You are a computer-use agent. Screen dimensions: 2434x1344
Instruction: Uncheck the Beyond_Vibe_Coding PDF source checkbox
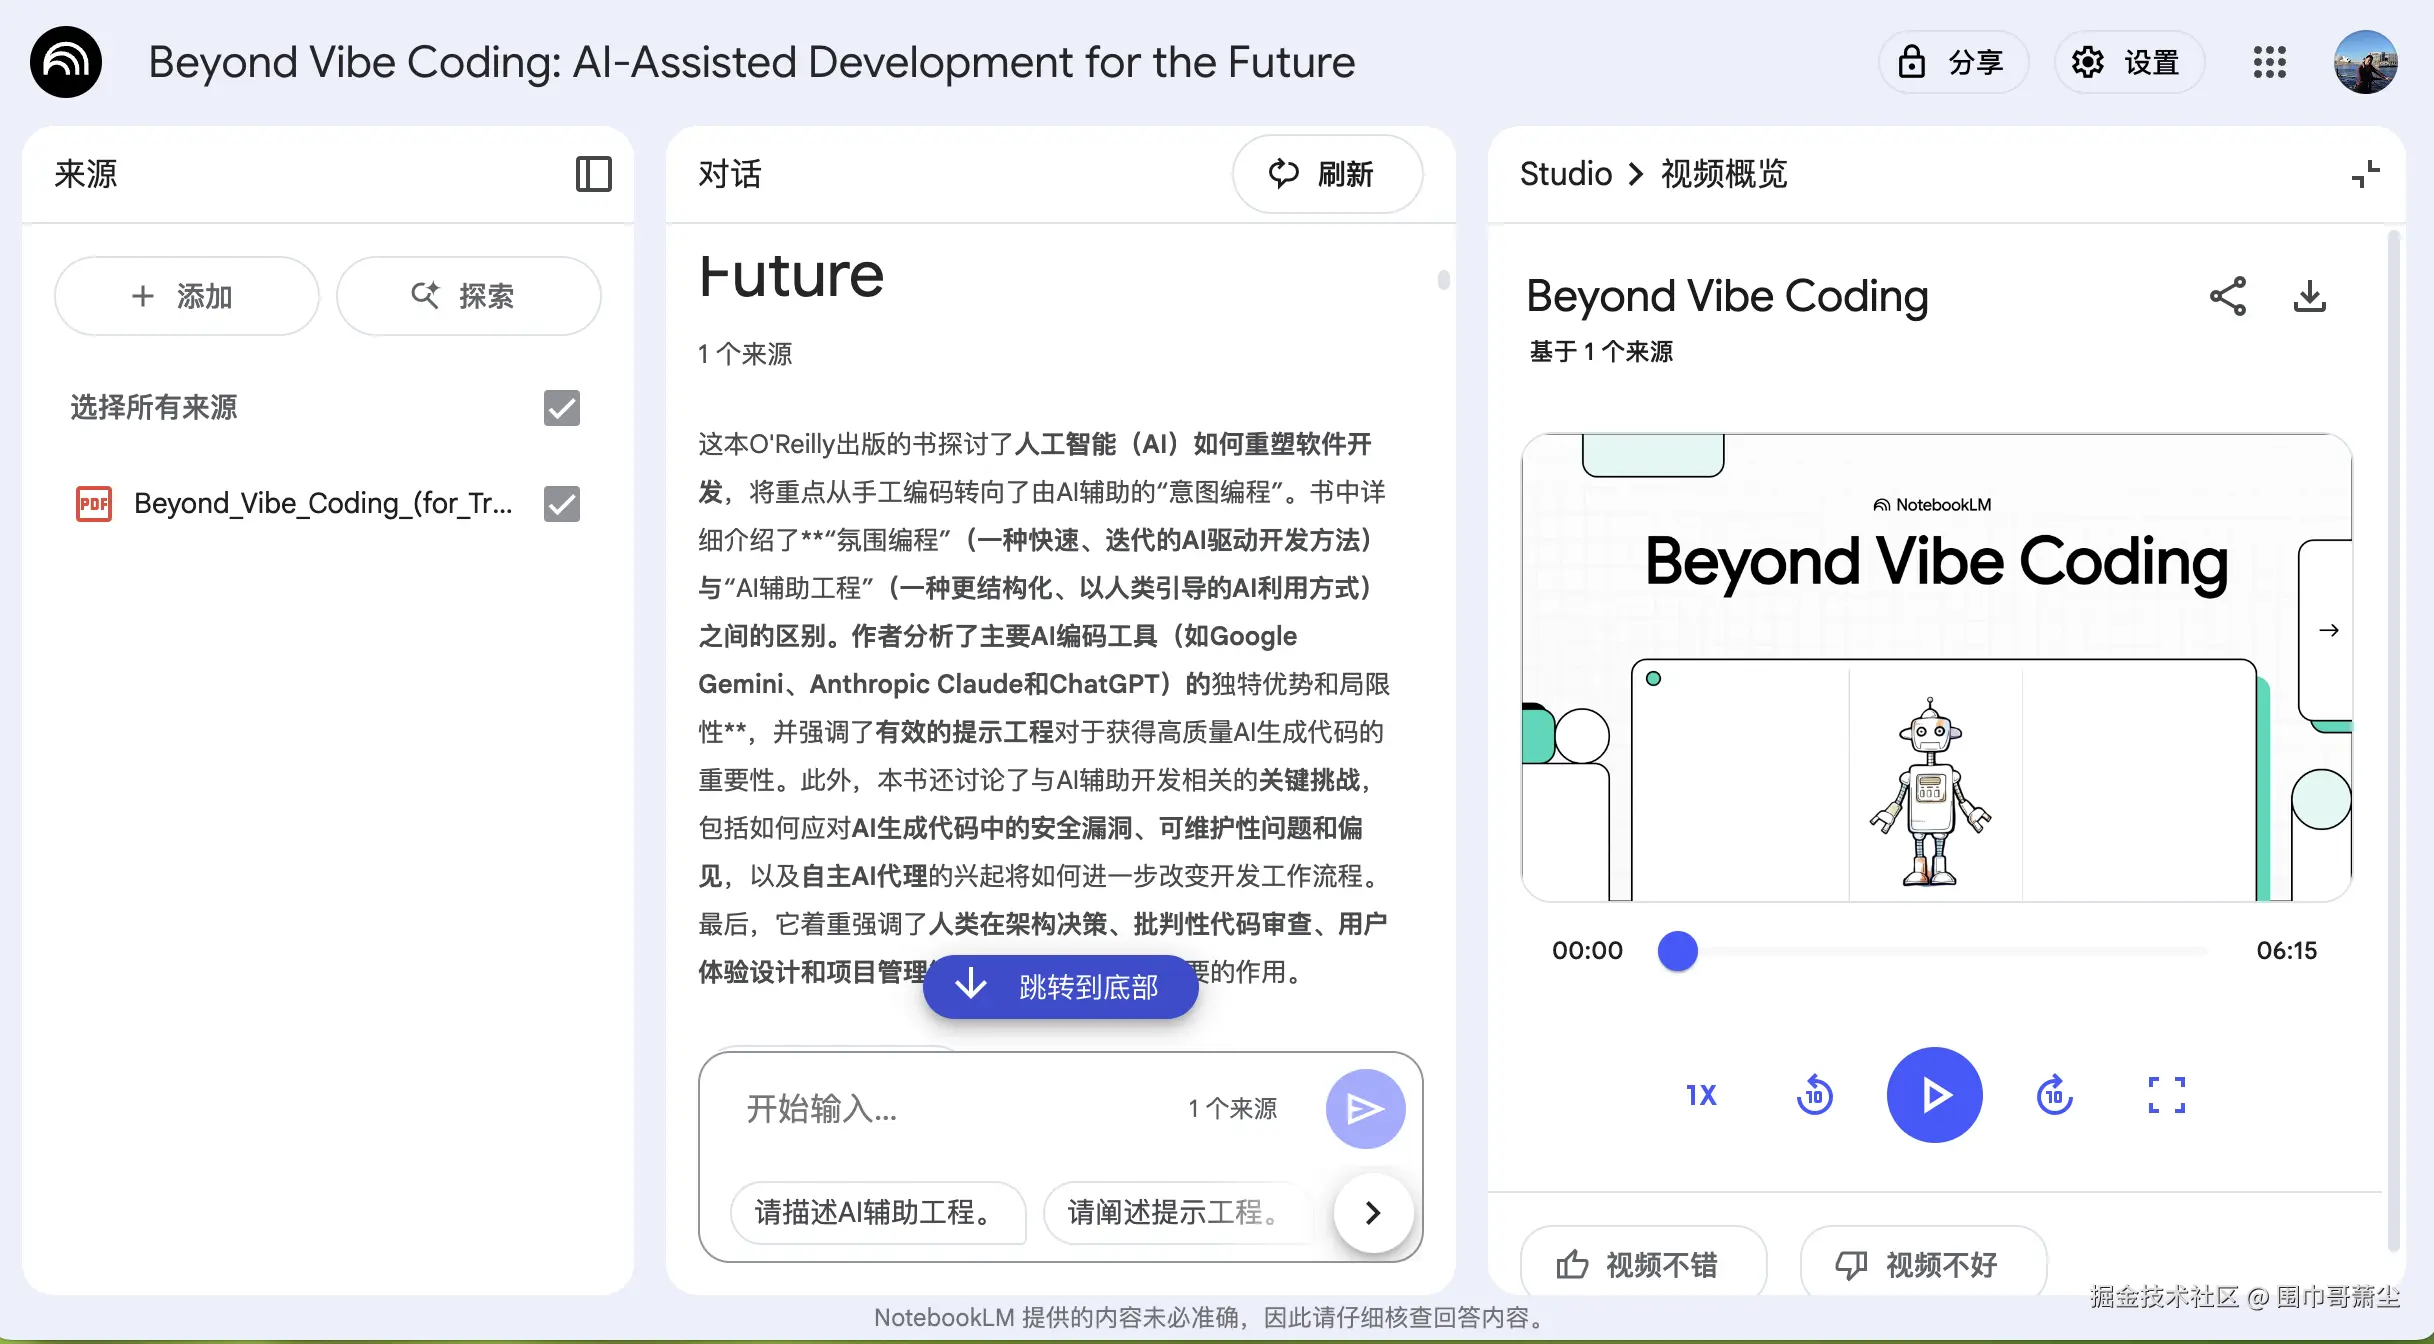pyautogui.click(x=562, y=503)
